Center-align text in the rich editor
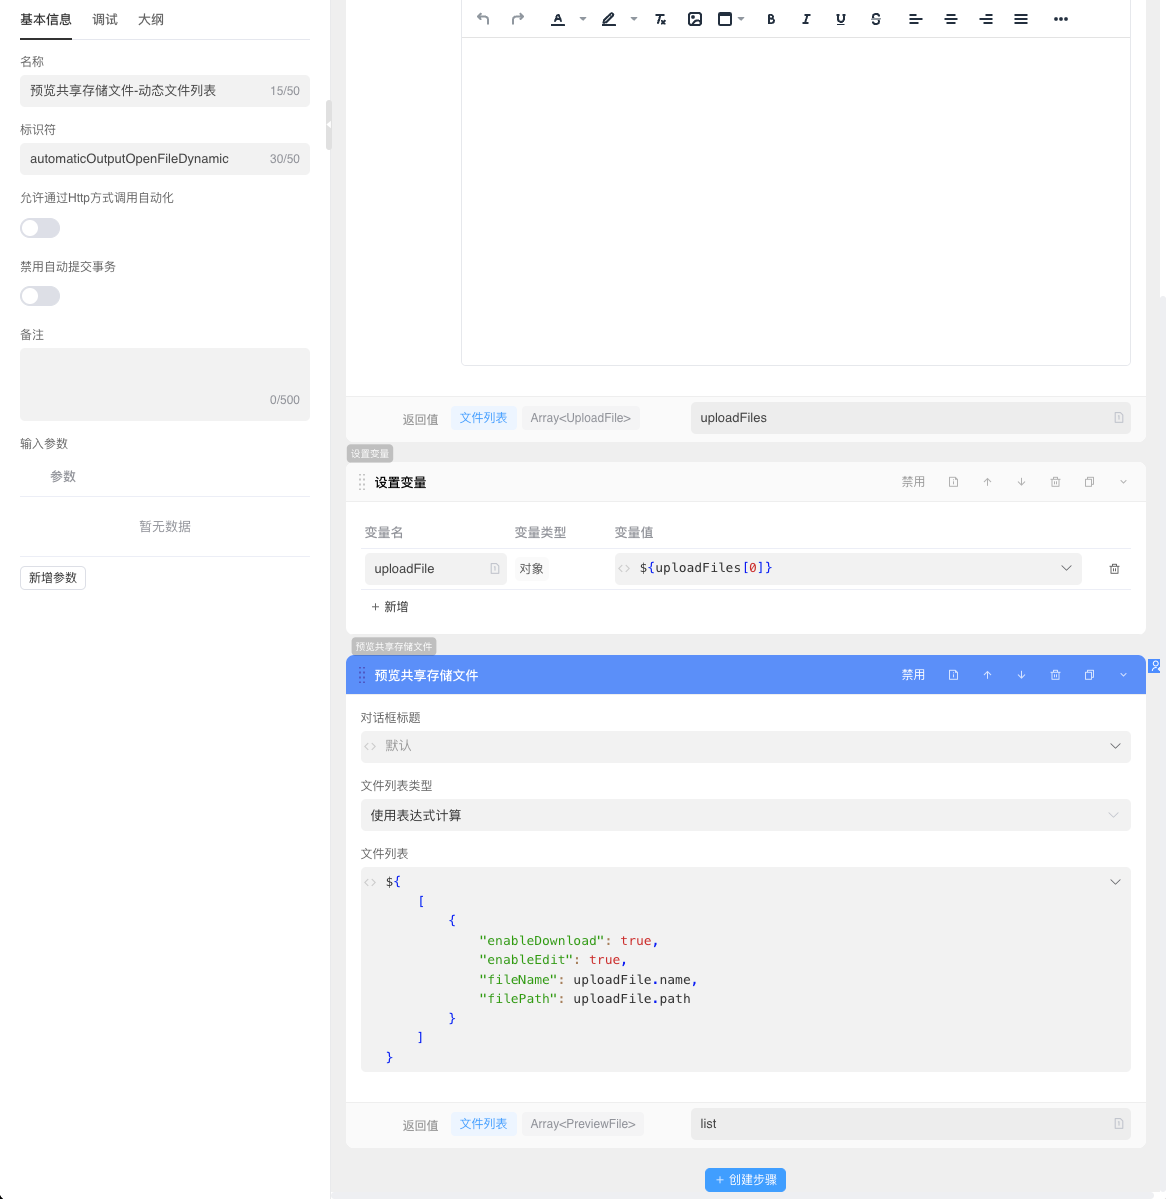1166x1199 pixels. pyautogui.click(x=951, y=19)
